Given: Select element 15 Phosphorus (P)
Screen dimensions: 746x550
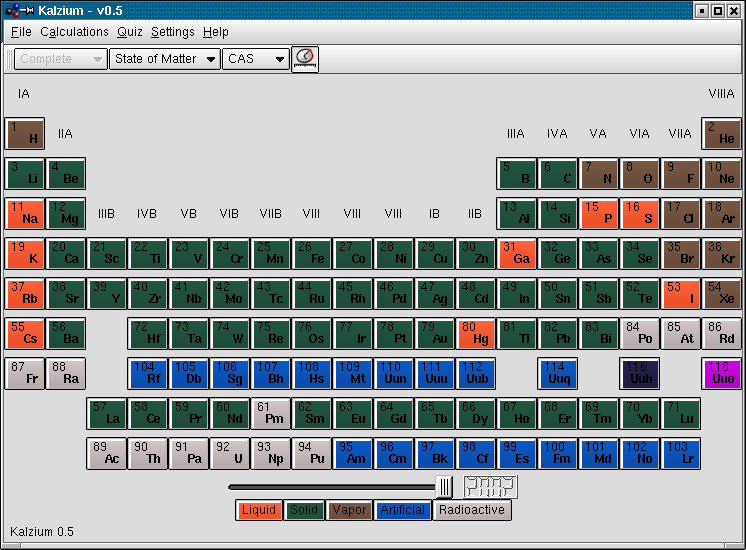Looking at the screenshot, I should pyautogui.click(x=598, y=213).
